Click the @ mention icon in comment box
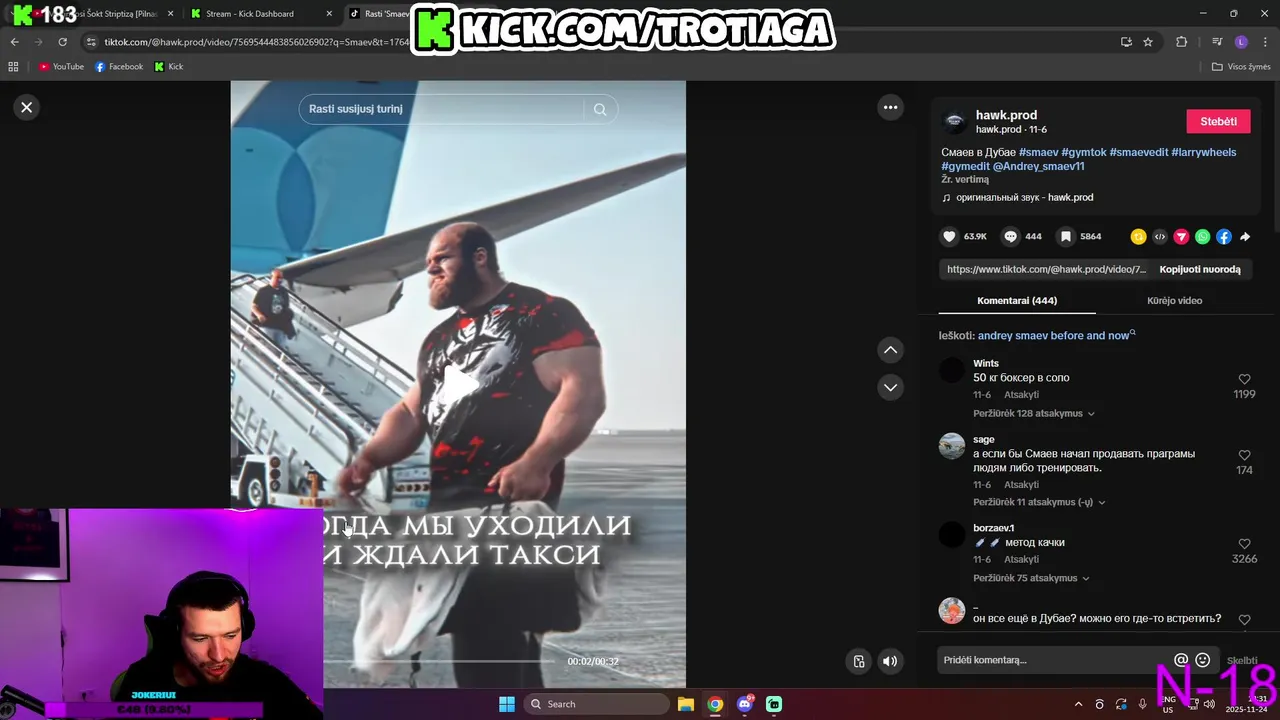This screenshot has width=1280, height=720. [1181, 660]
